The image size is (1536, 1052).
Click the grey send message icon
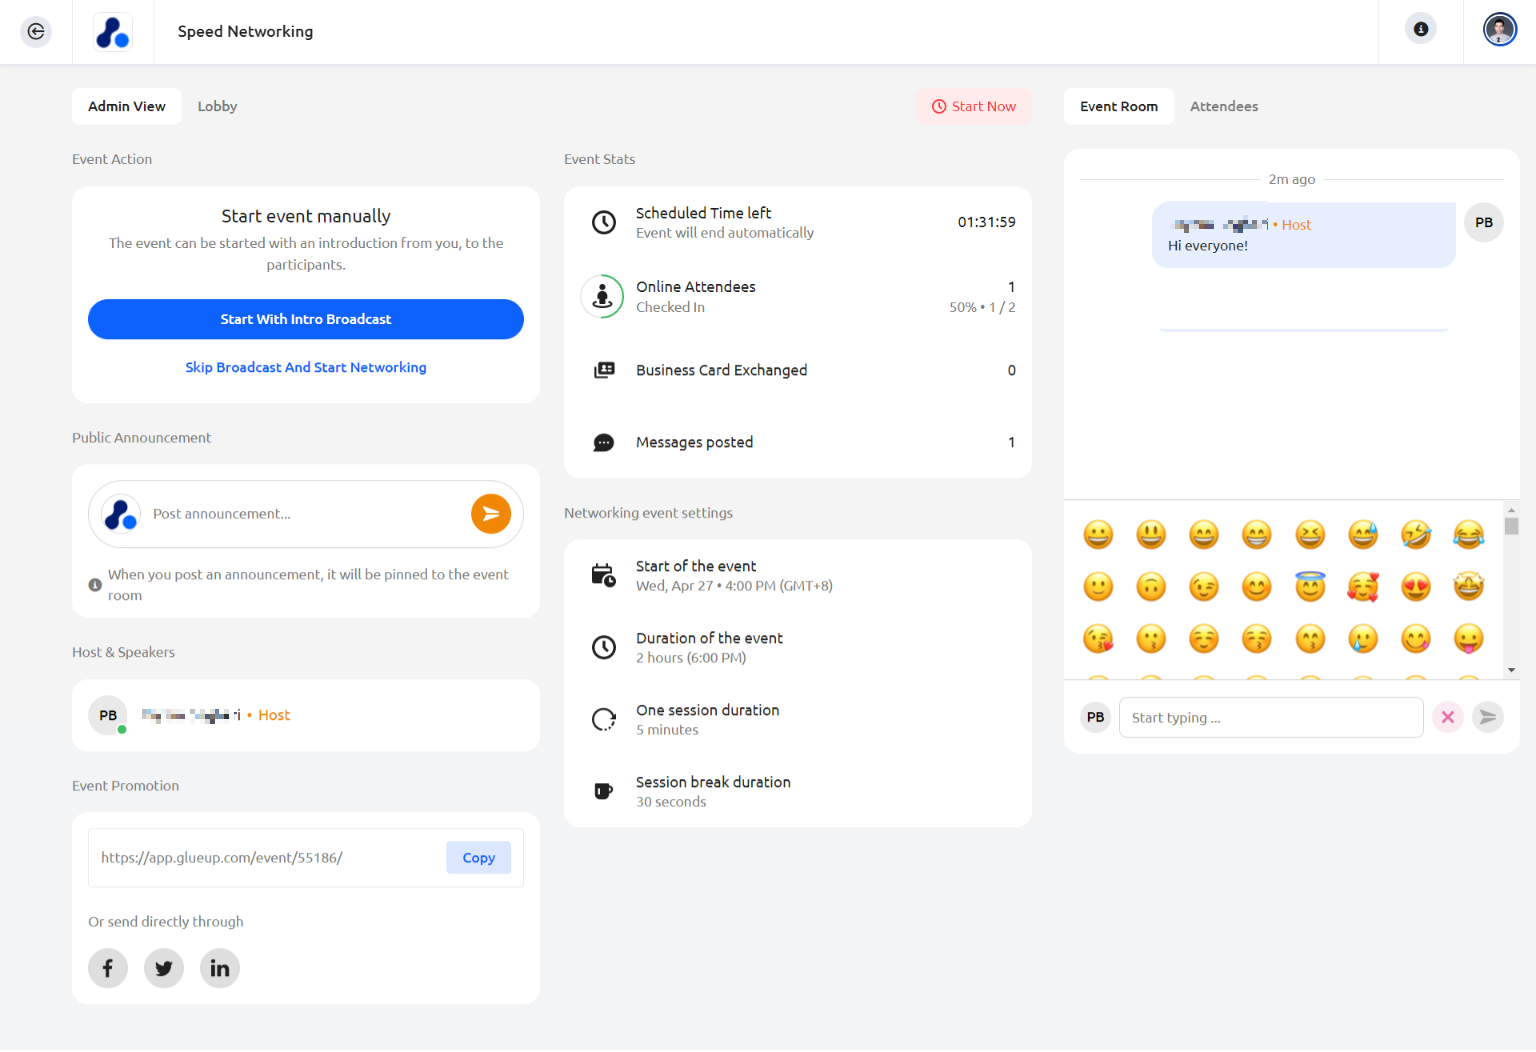(1488, 717)
